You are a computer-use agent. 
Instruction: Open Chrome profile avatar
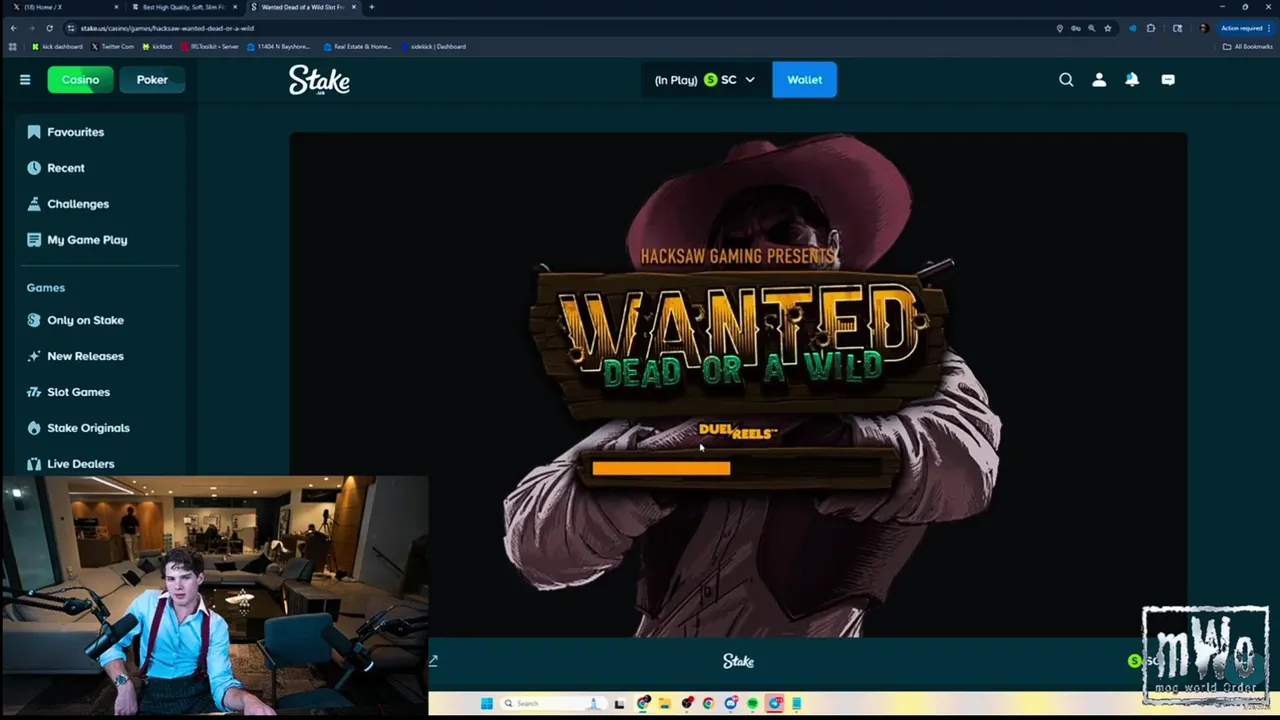tap(1203, 28)
